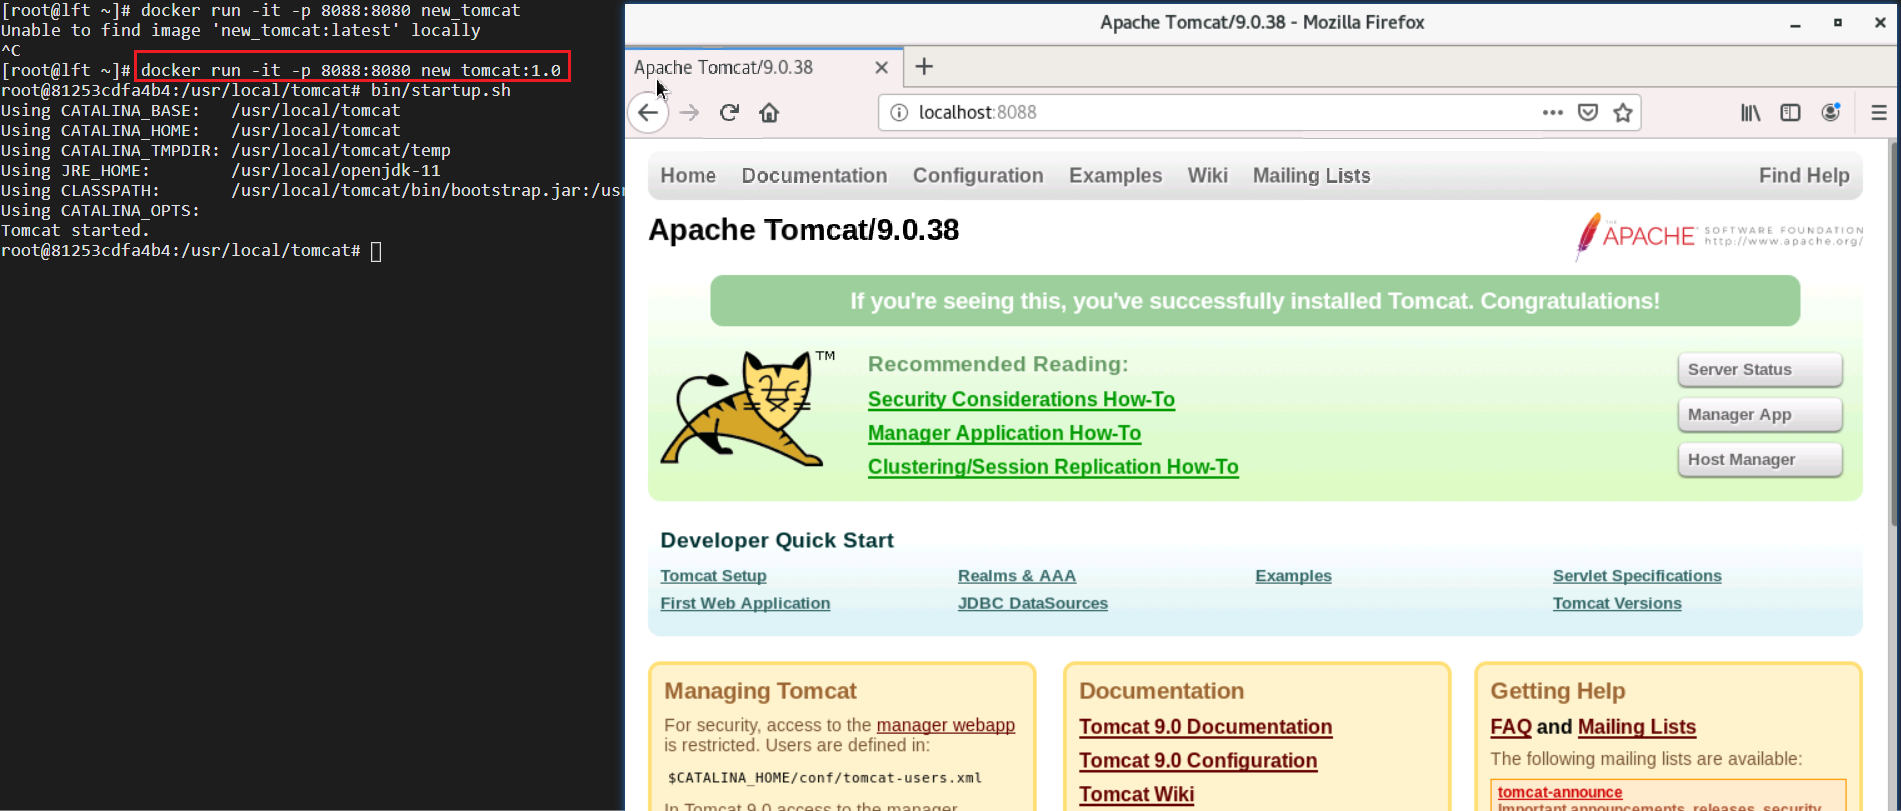Open tomcat-announce mailing list link

coord(1559,792)
